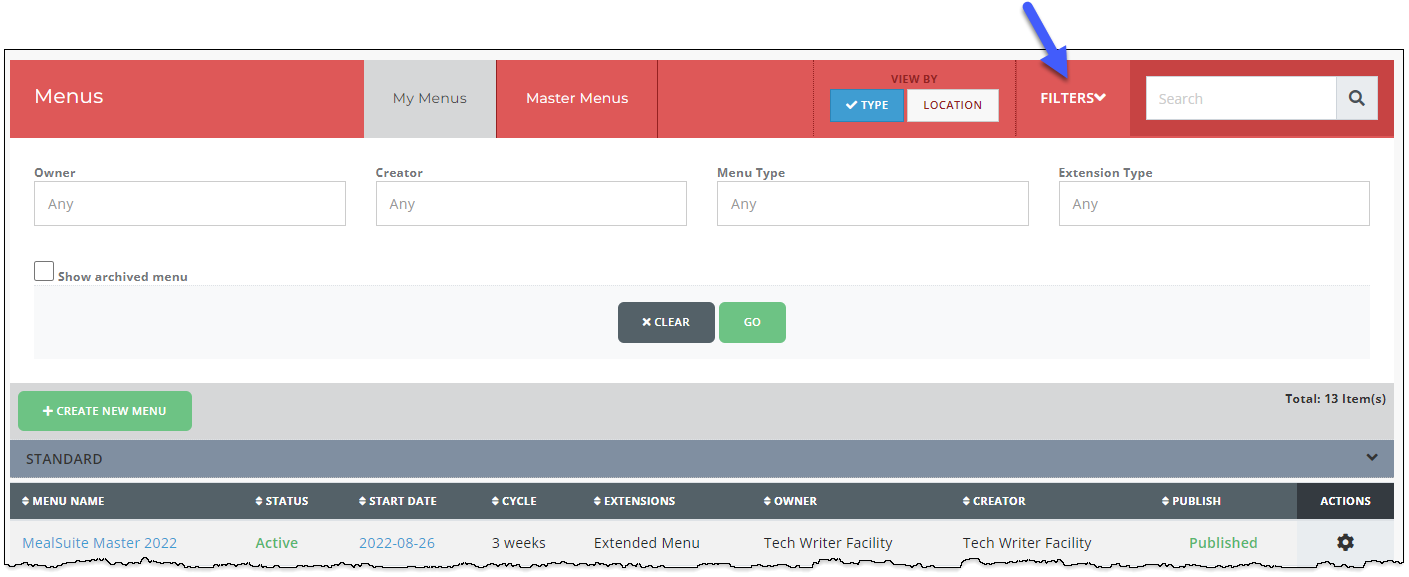Image resolution: width=1409 pixels, height=577 pixels.
Task: Switch to the Master Menus tab
Action: (576, 98)
